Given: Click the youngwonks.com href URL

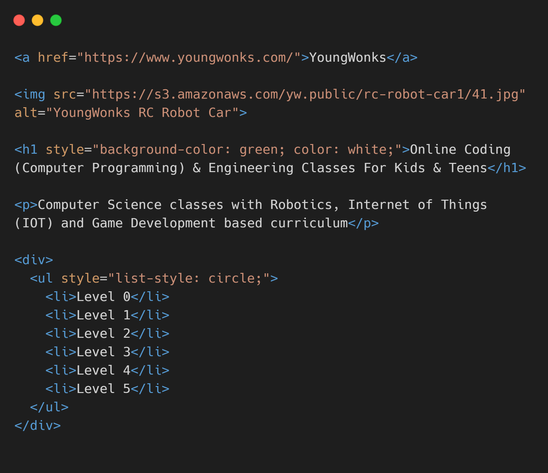Looking at the screenshot, I should pyautogui.click(x=188, y=57).
